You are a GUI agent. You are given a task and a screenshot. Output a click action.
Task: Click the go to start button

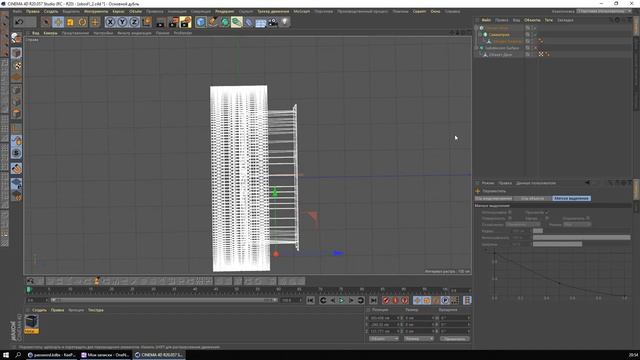(x=311, y=300)
